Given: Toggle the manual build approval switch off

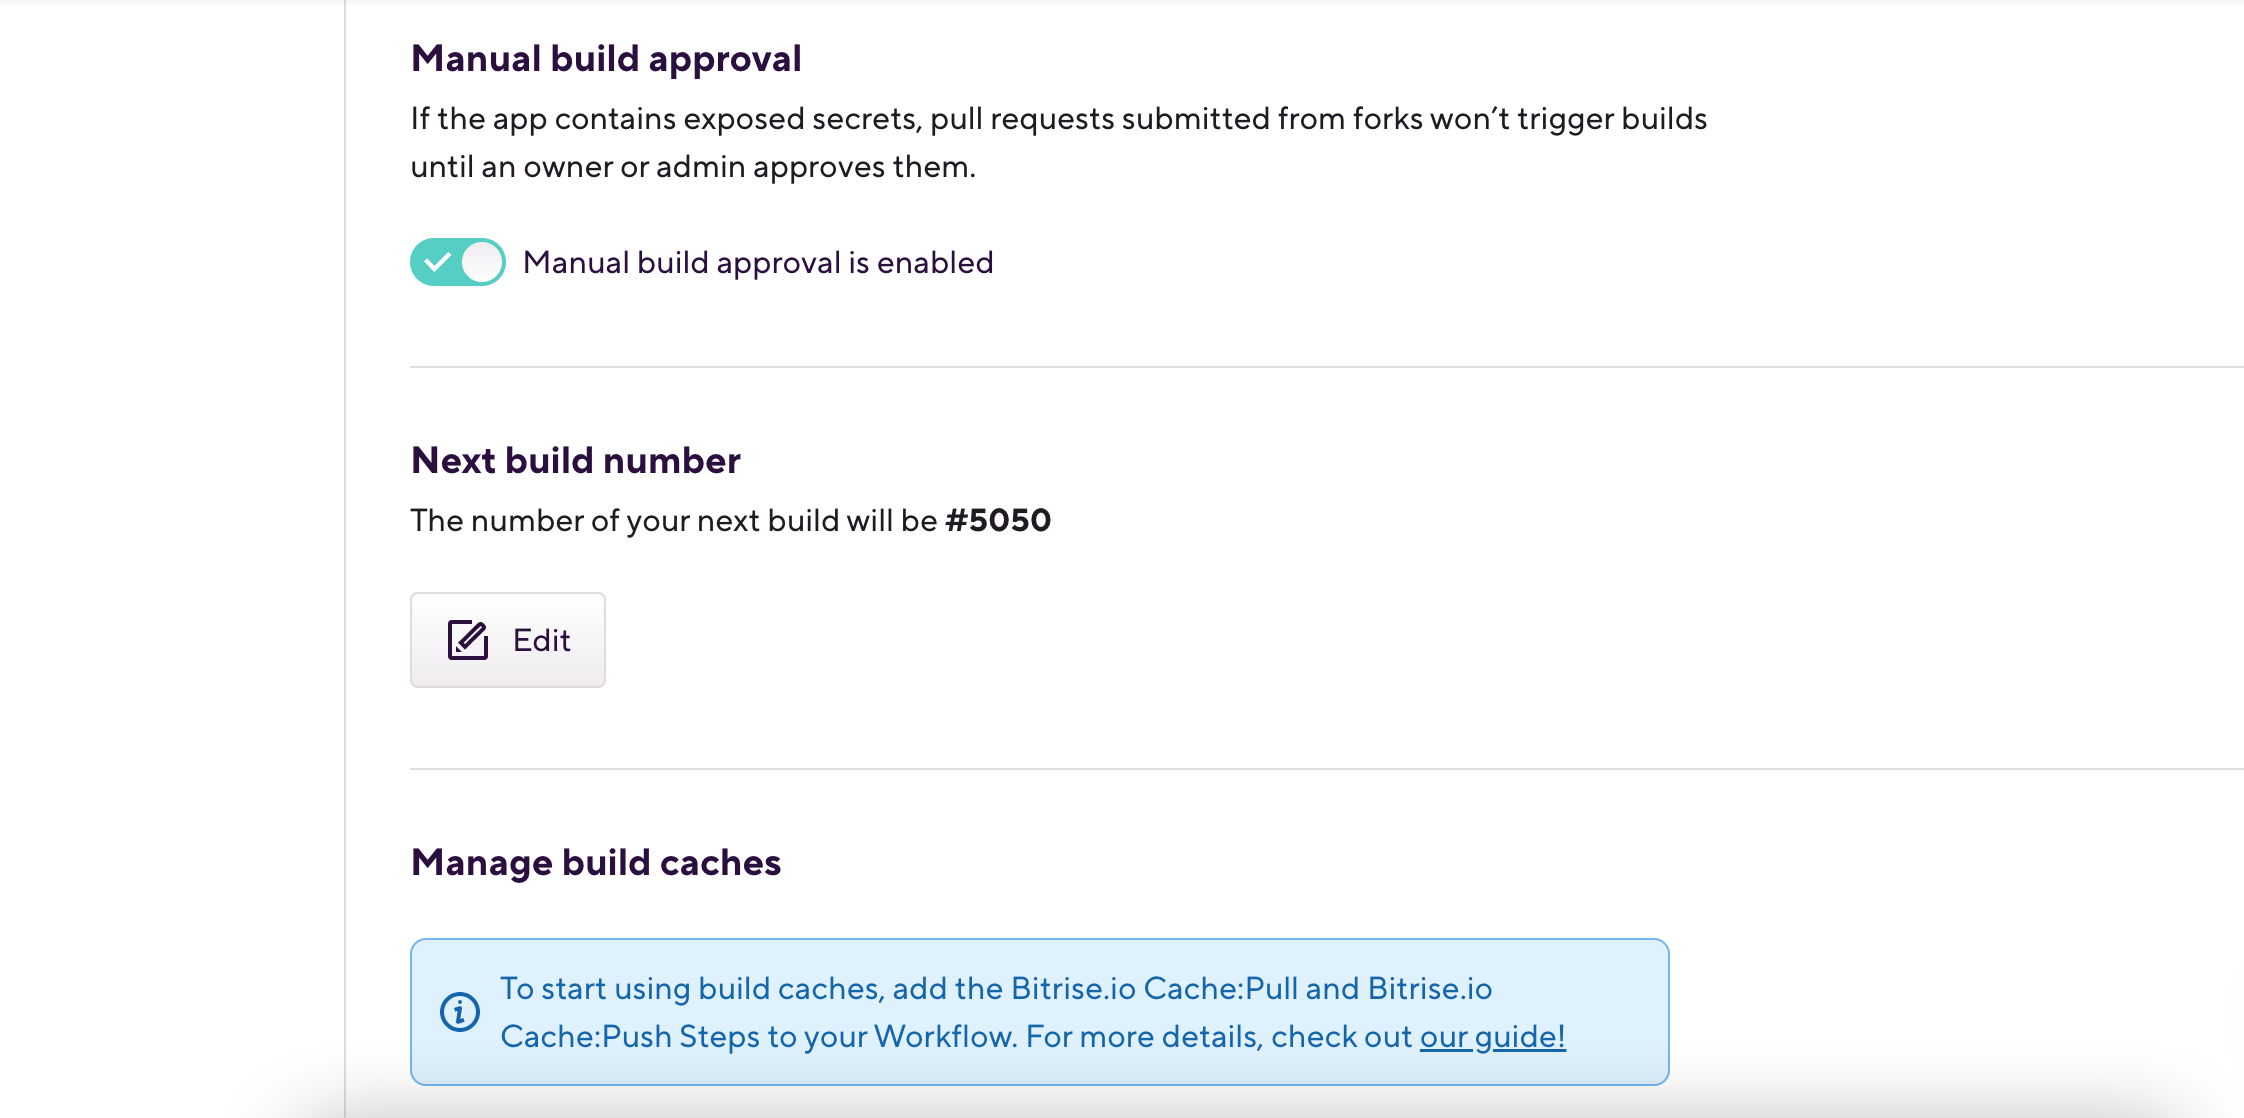Looking at the screenshot, I should coord(457,262).
